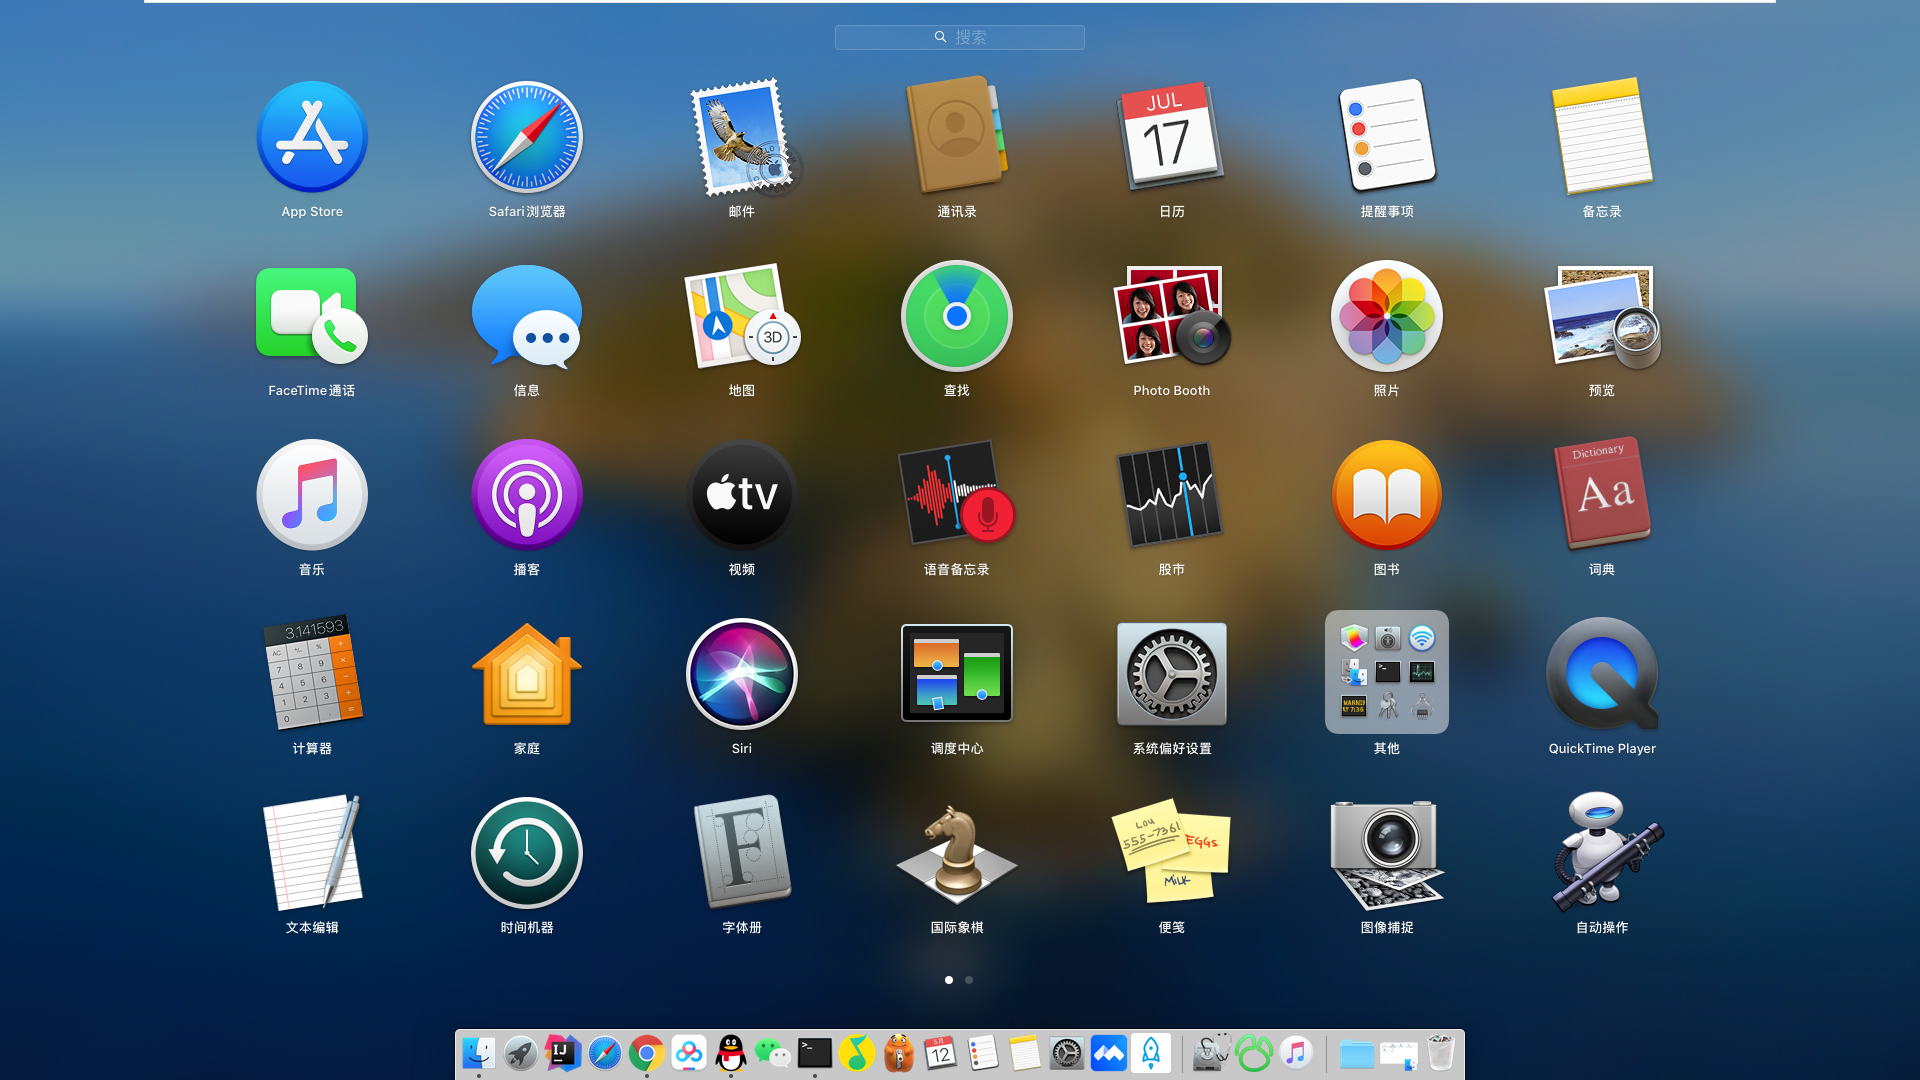Viewport: 1920px width, 1080px height.
Task: Expand the 其他 apps folder
Action: click(x=1386, y=672)
